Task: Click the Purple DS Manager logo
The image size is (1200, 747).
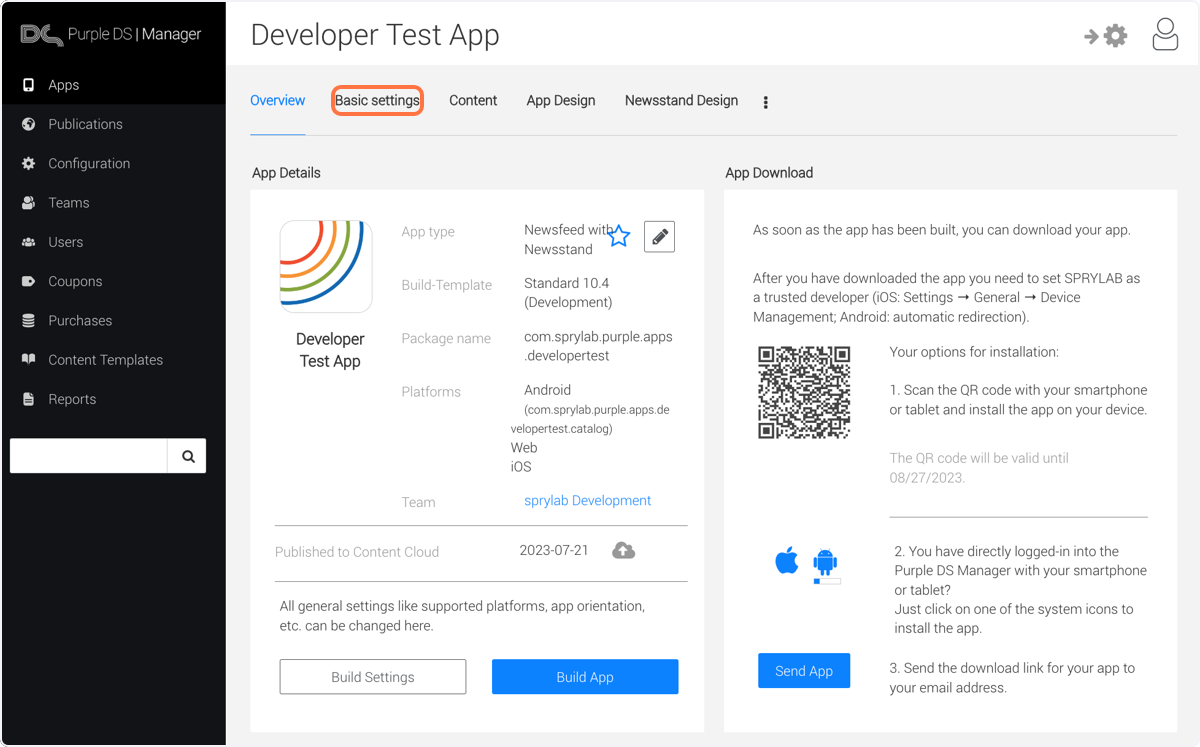Action: [111, 34]
